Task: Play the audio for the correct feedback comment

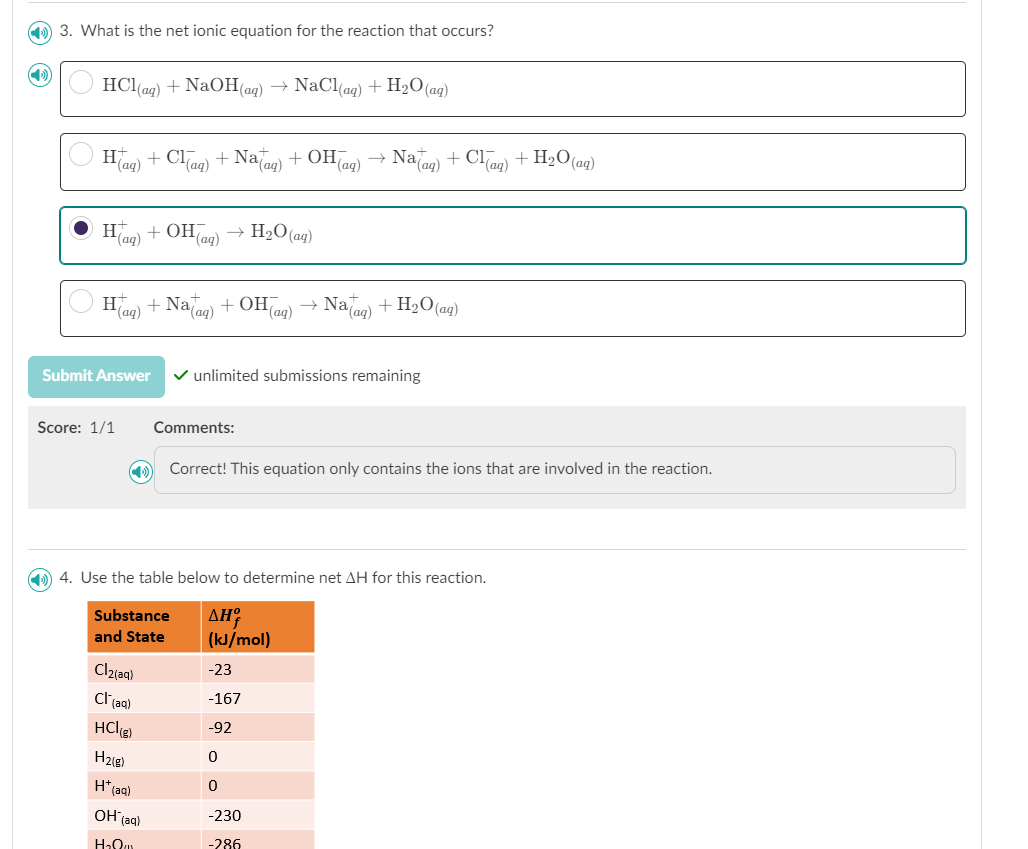Action: [x=139, y=471]
